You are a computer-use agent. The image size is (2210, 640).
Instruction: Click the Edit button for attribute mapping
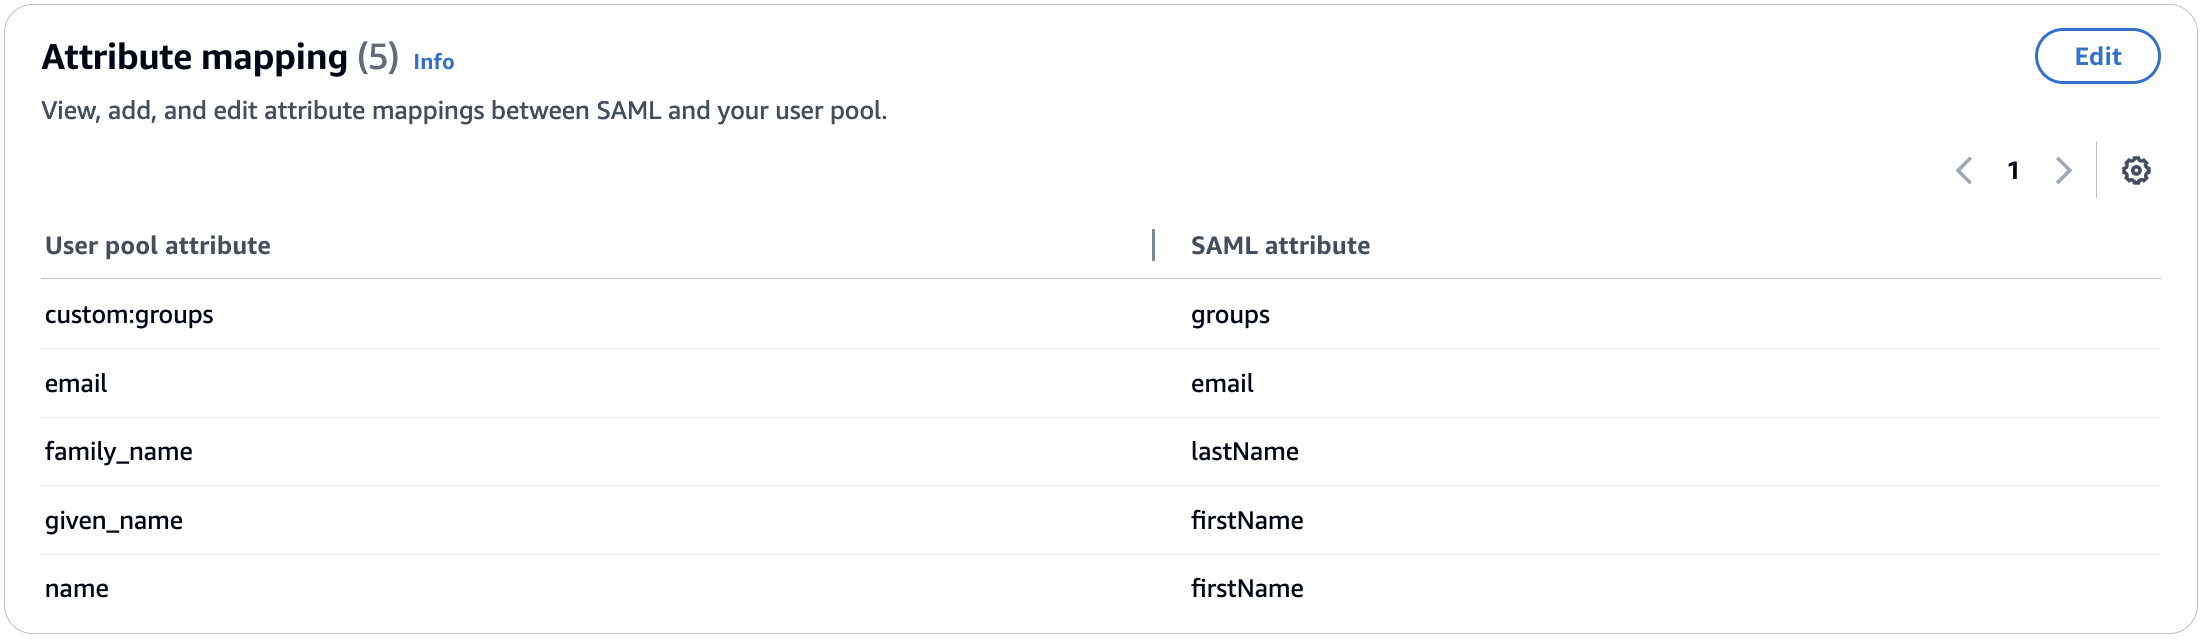pyautogui.click(x=2097, y=56)
